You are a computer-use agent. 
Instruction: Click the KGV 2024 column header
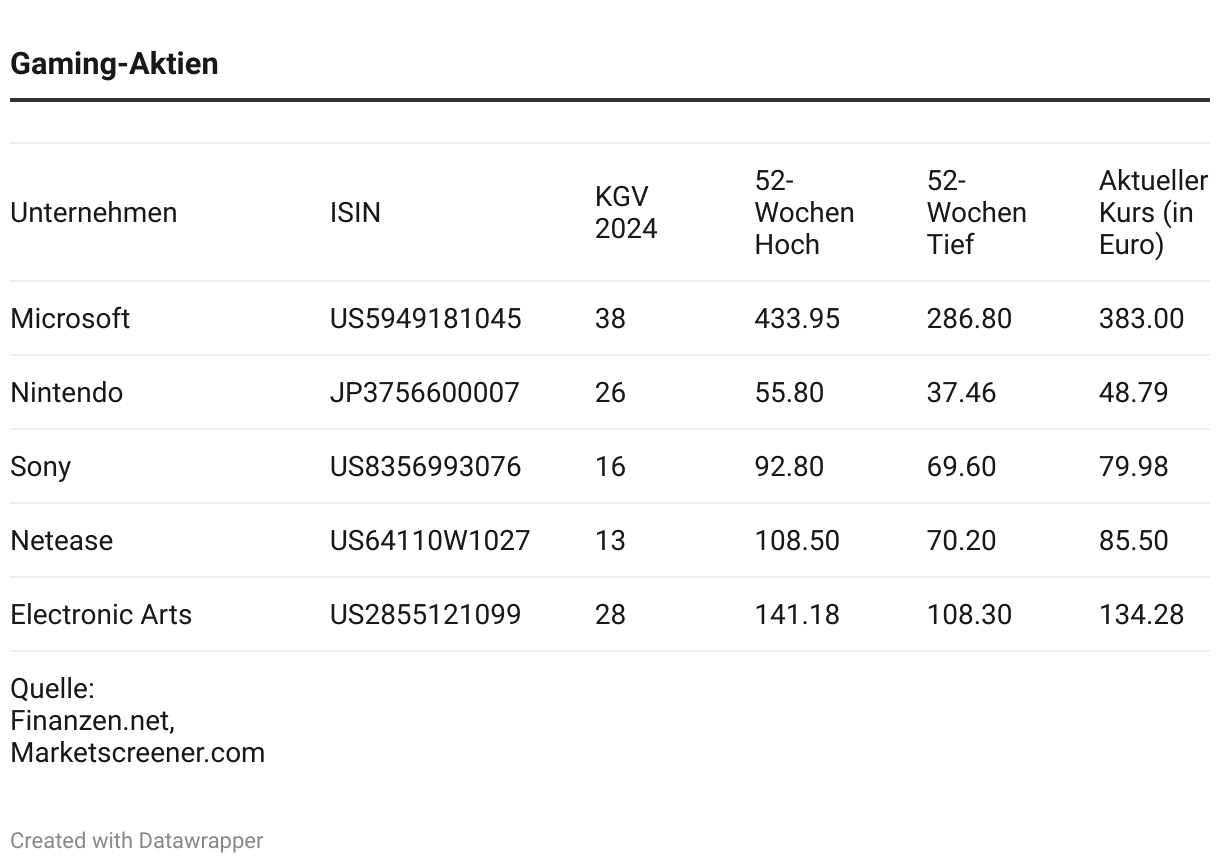click(626, 212)
